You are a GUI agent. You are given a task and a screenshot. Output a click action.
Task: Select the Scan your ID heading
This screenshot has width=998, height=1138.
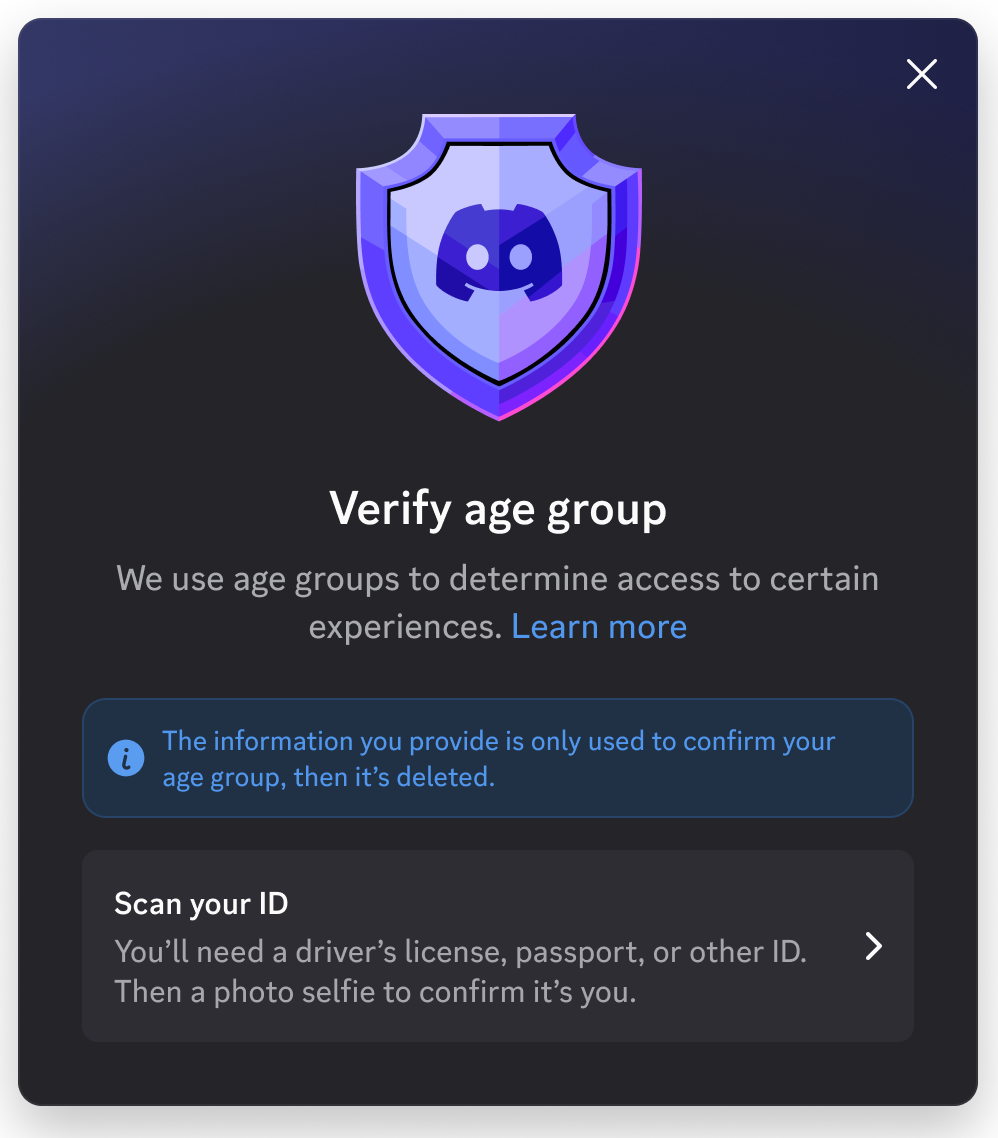[201, 904]
